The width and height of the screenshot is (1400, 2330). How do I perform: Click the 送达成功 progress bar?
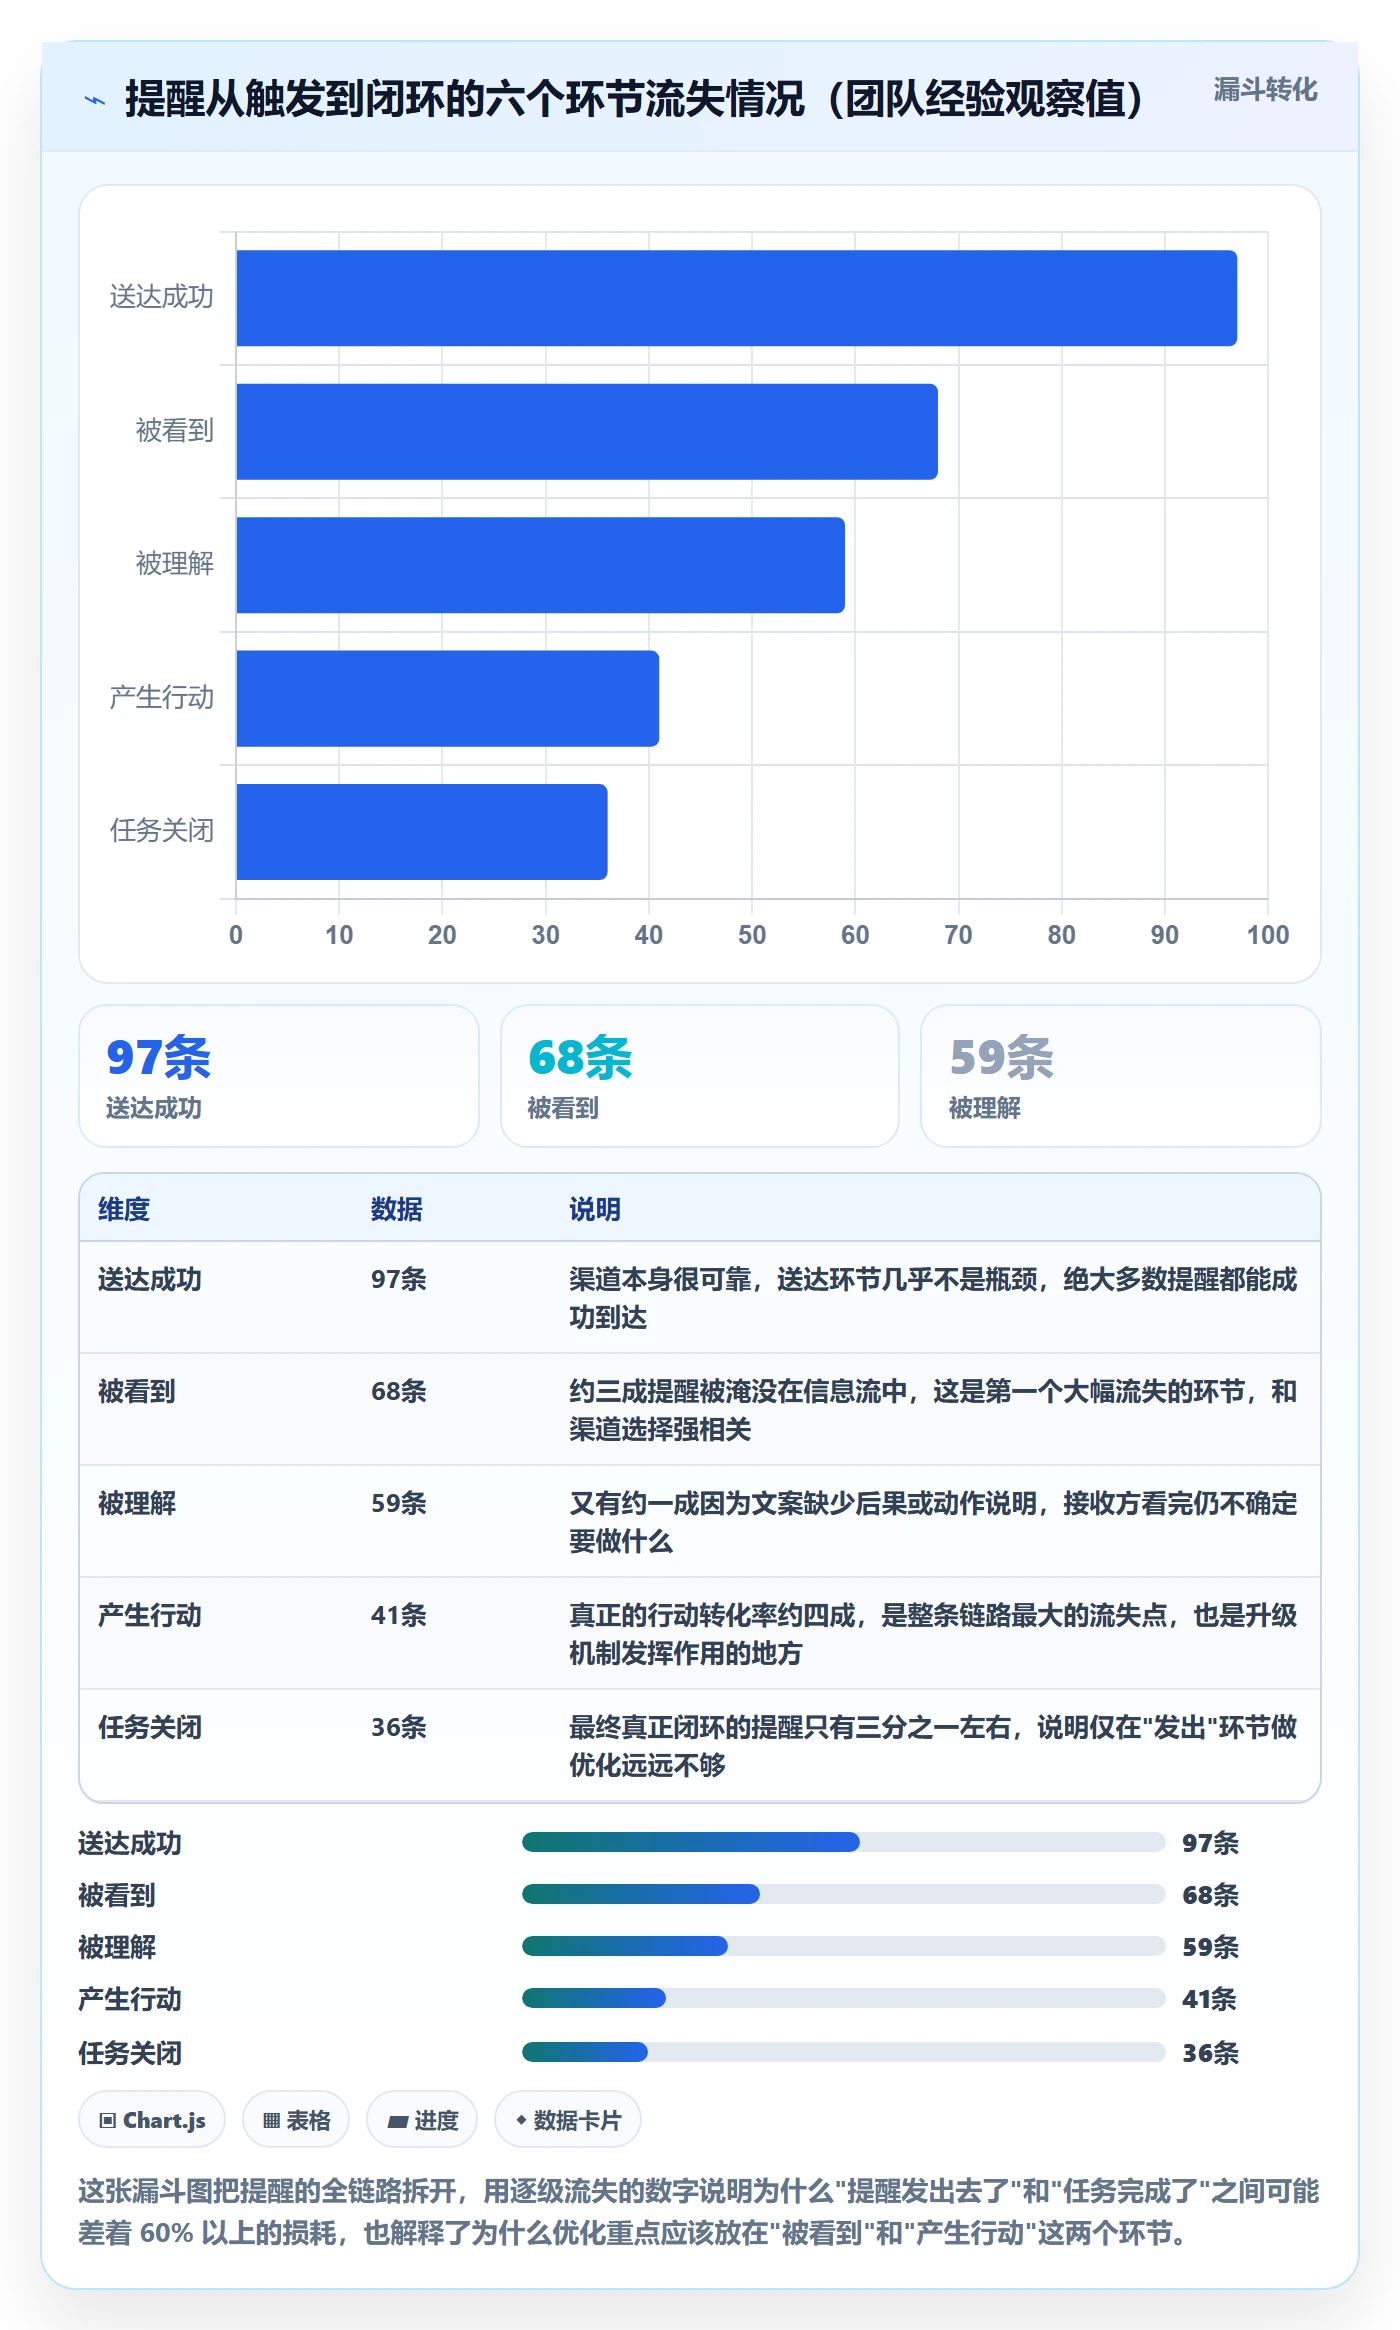pyautogui.click(x=844, y=1842)
